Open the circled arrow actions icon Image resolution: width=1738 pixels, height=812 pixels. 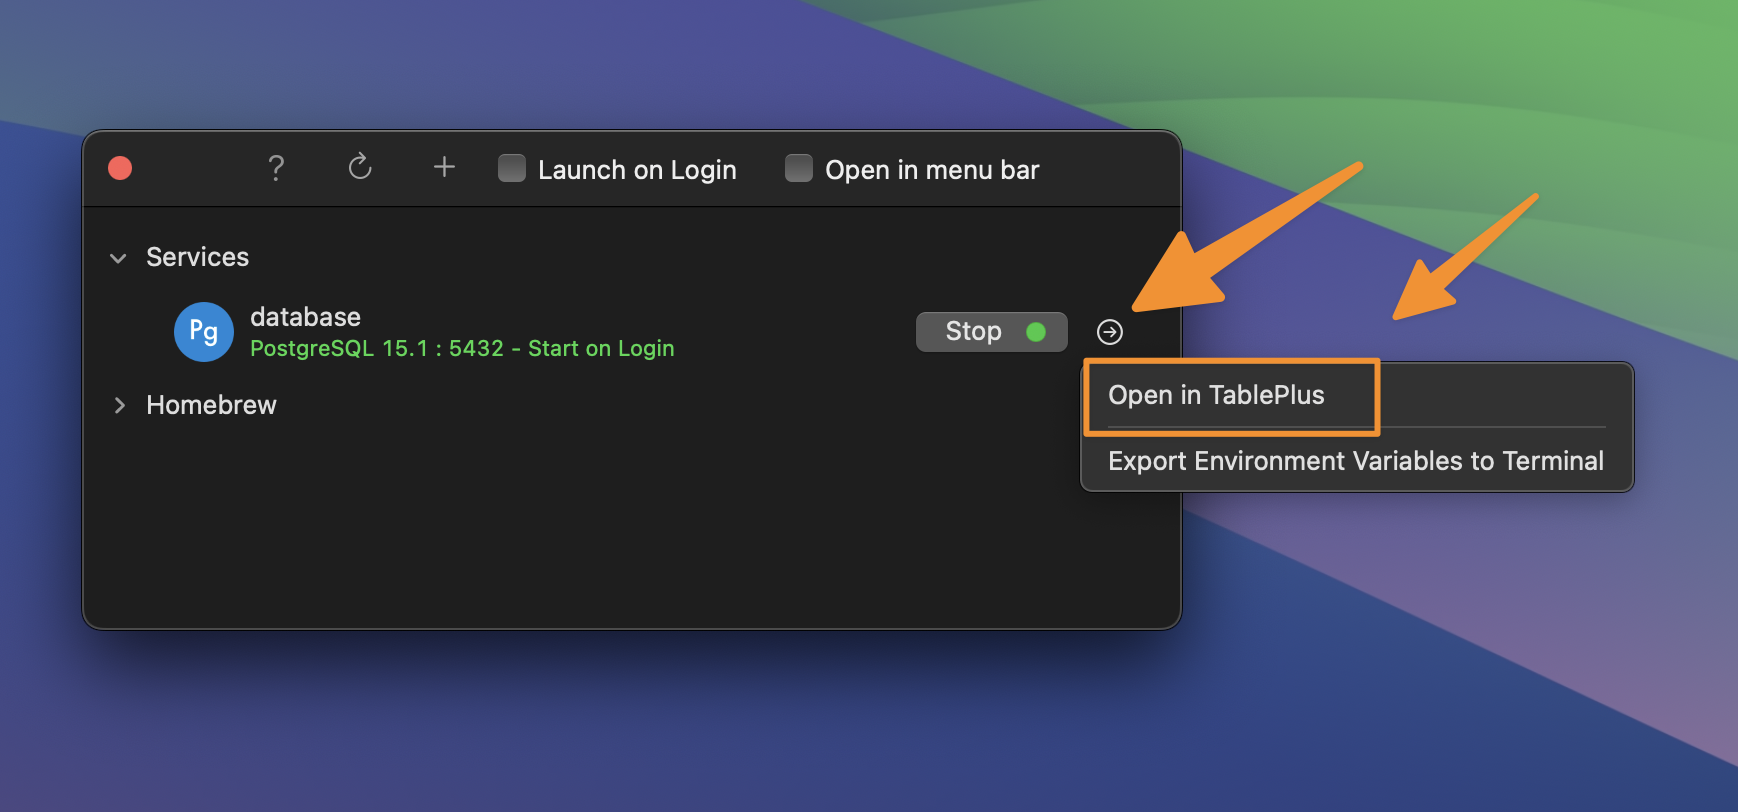click(1110, 332)
